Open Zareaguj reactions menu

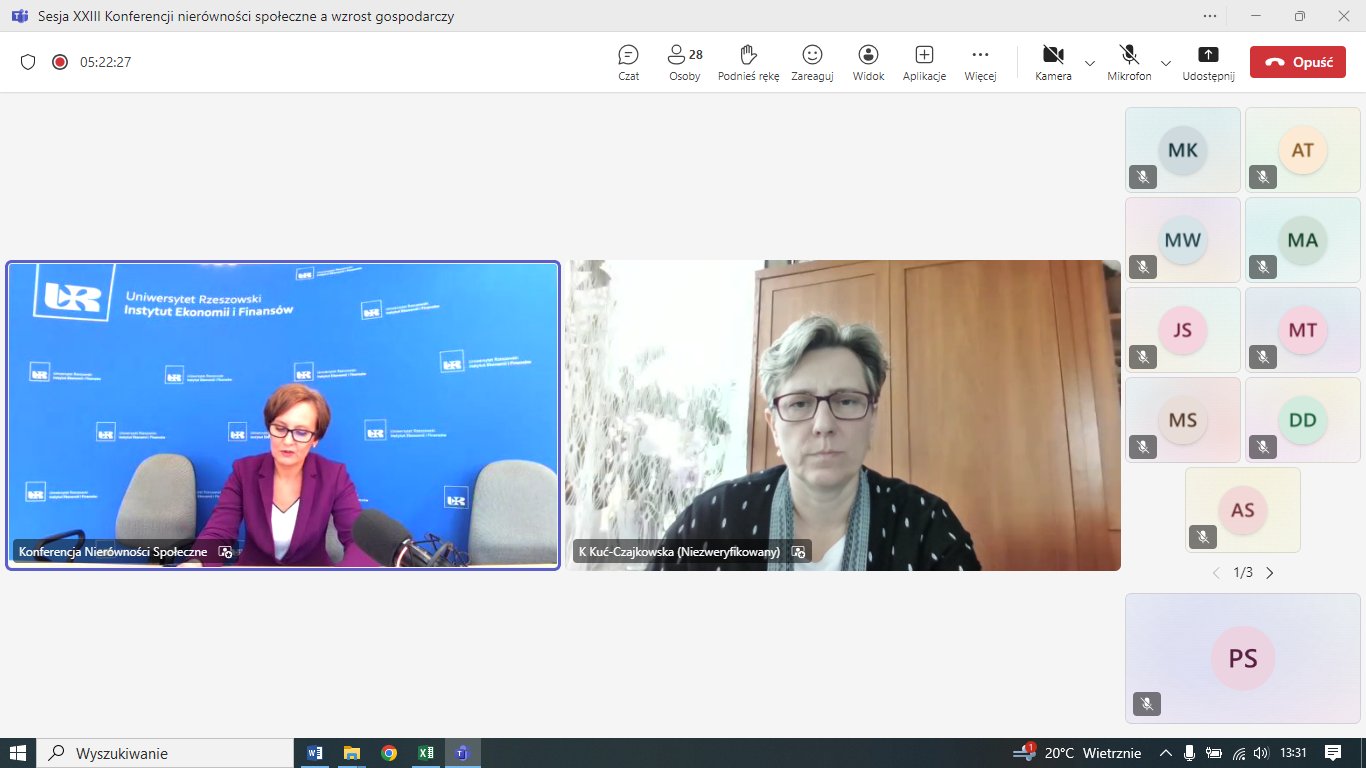pyautogui.click(x=812, y=62)
